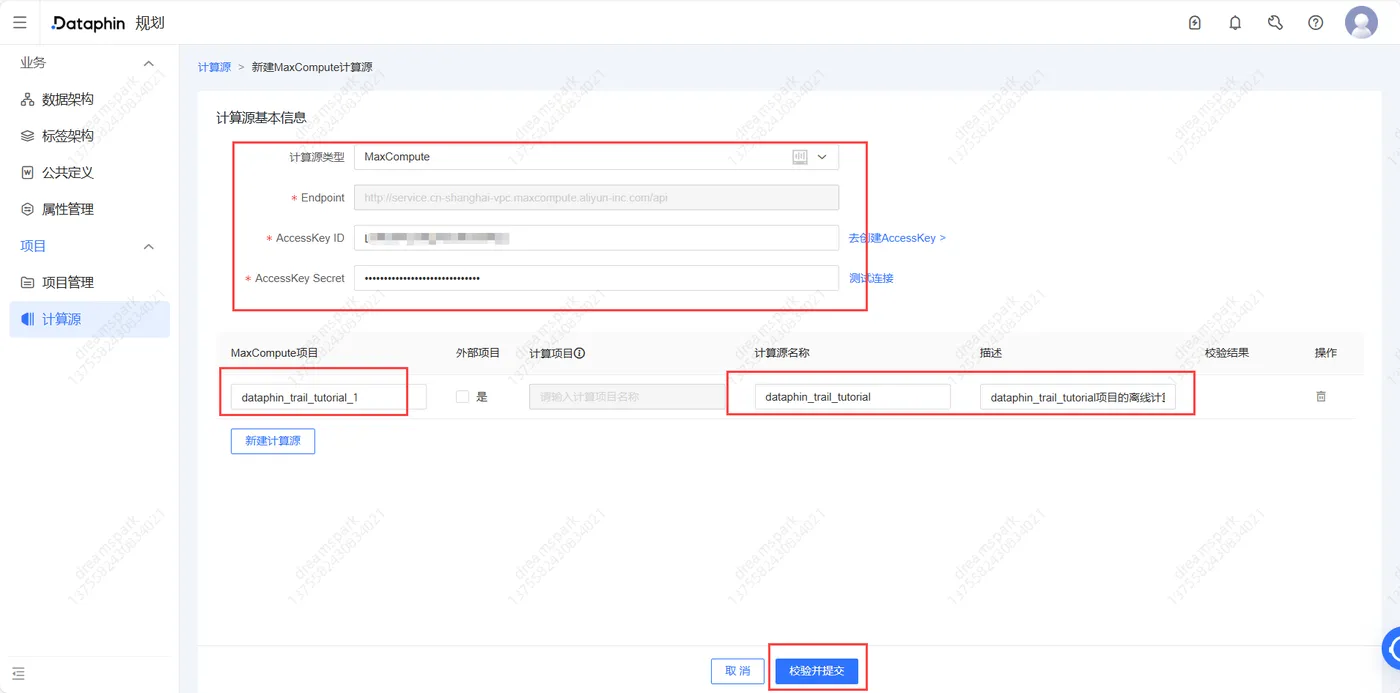Focus the MaxCompute项目 input field
Image resolution: width=1400 pixels, height=693 pixels.
coord(328,397)
